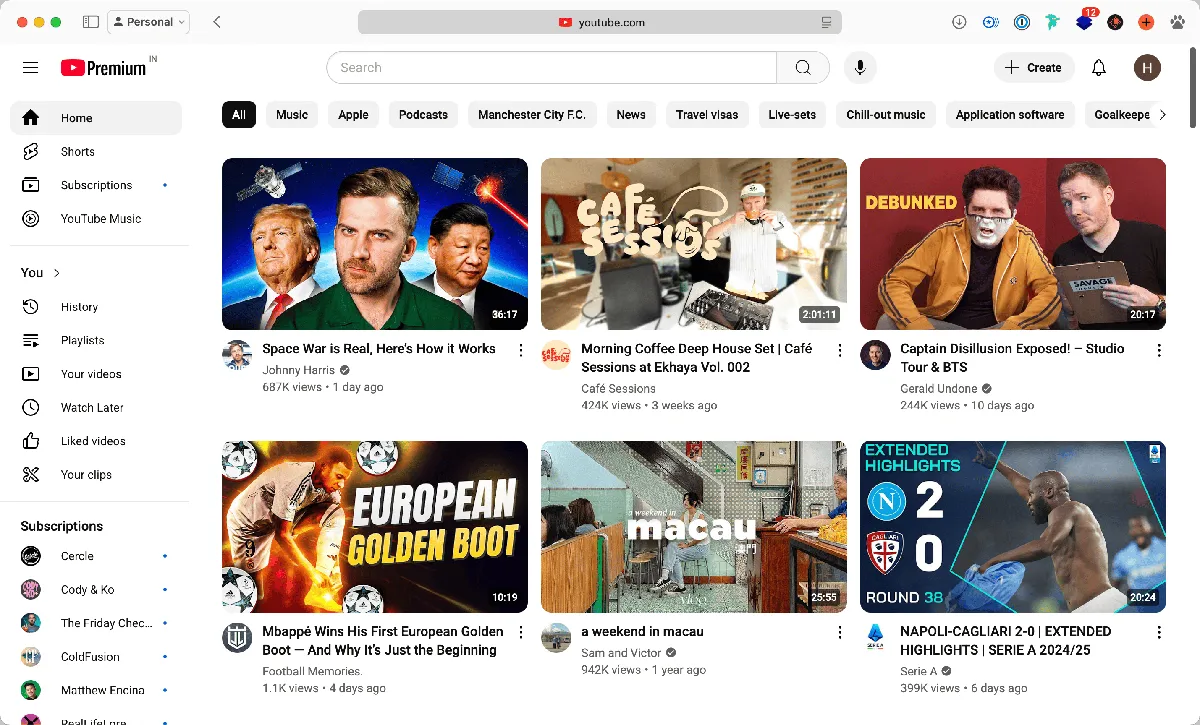Show more topic chips with the right arrow

click(x=1162, y=115)
